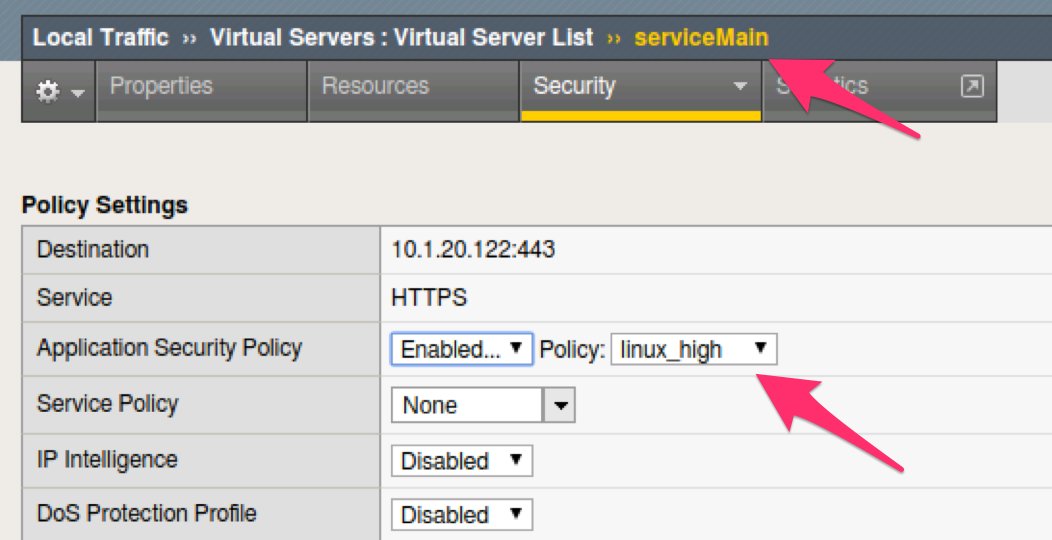Open Application Security Policy Enabled dropdown

pos(462,349)
